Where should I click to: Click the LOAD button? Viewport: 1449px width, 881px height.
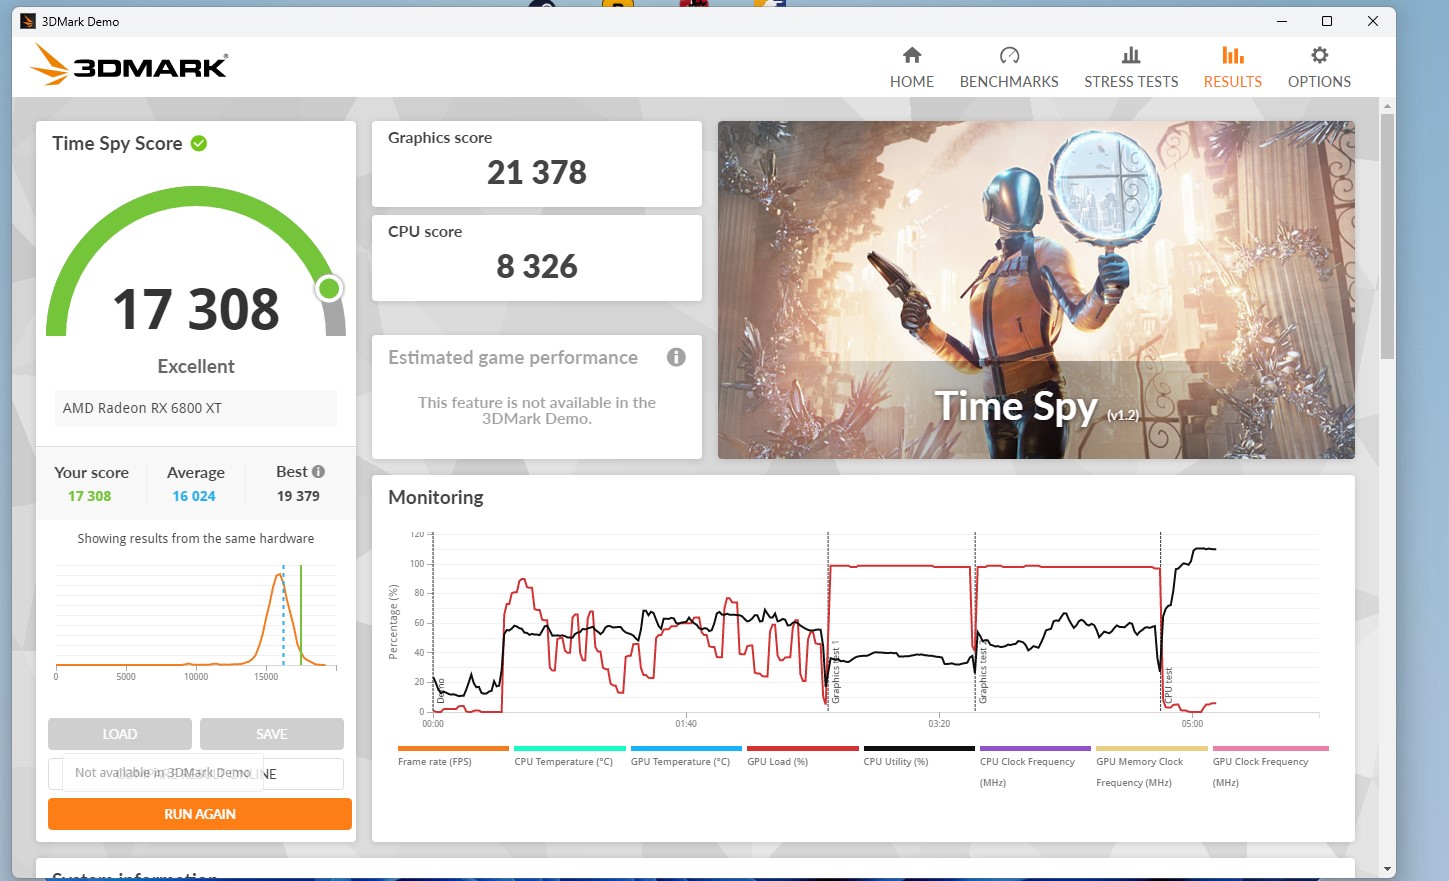pyautogui.click(x=120, y=734)
